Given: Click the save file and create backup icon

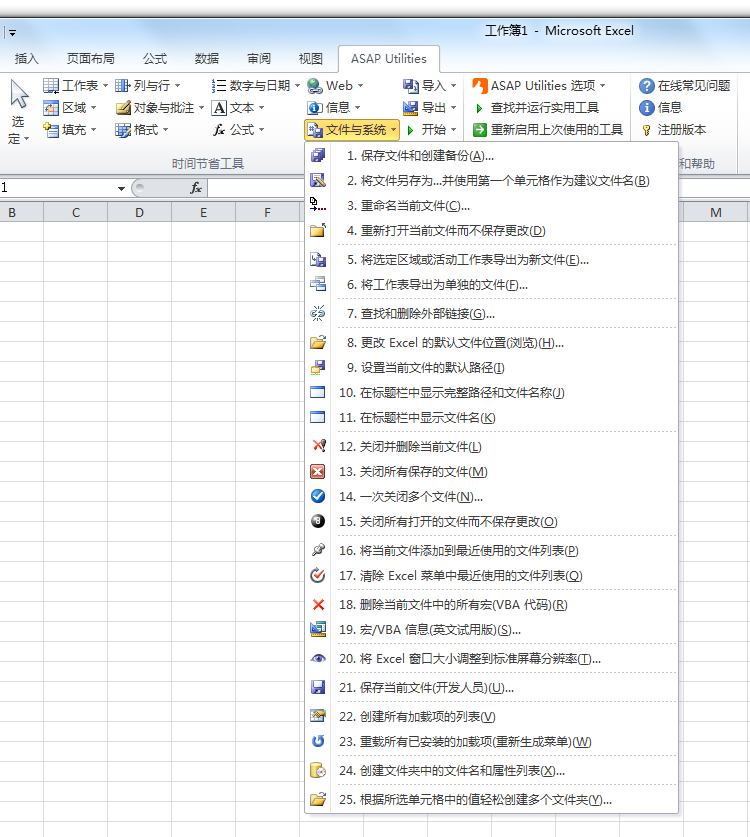Looking at the screenshot, I should coord(318,155).
